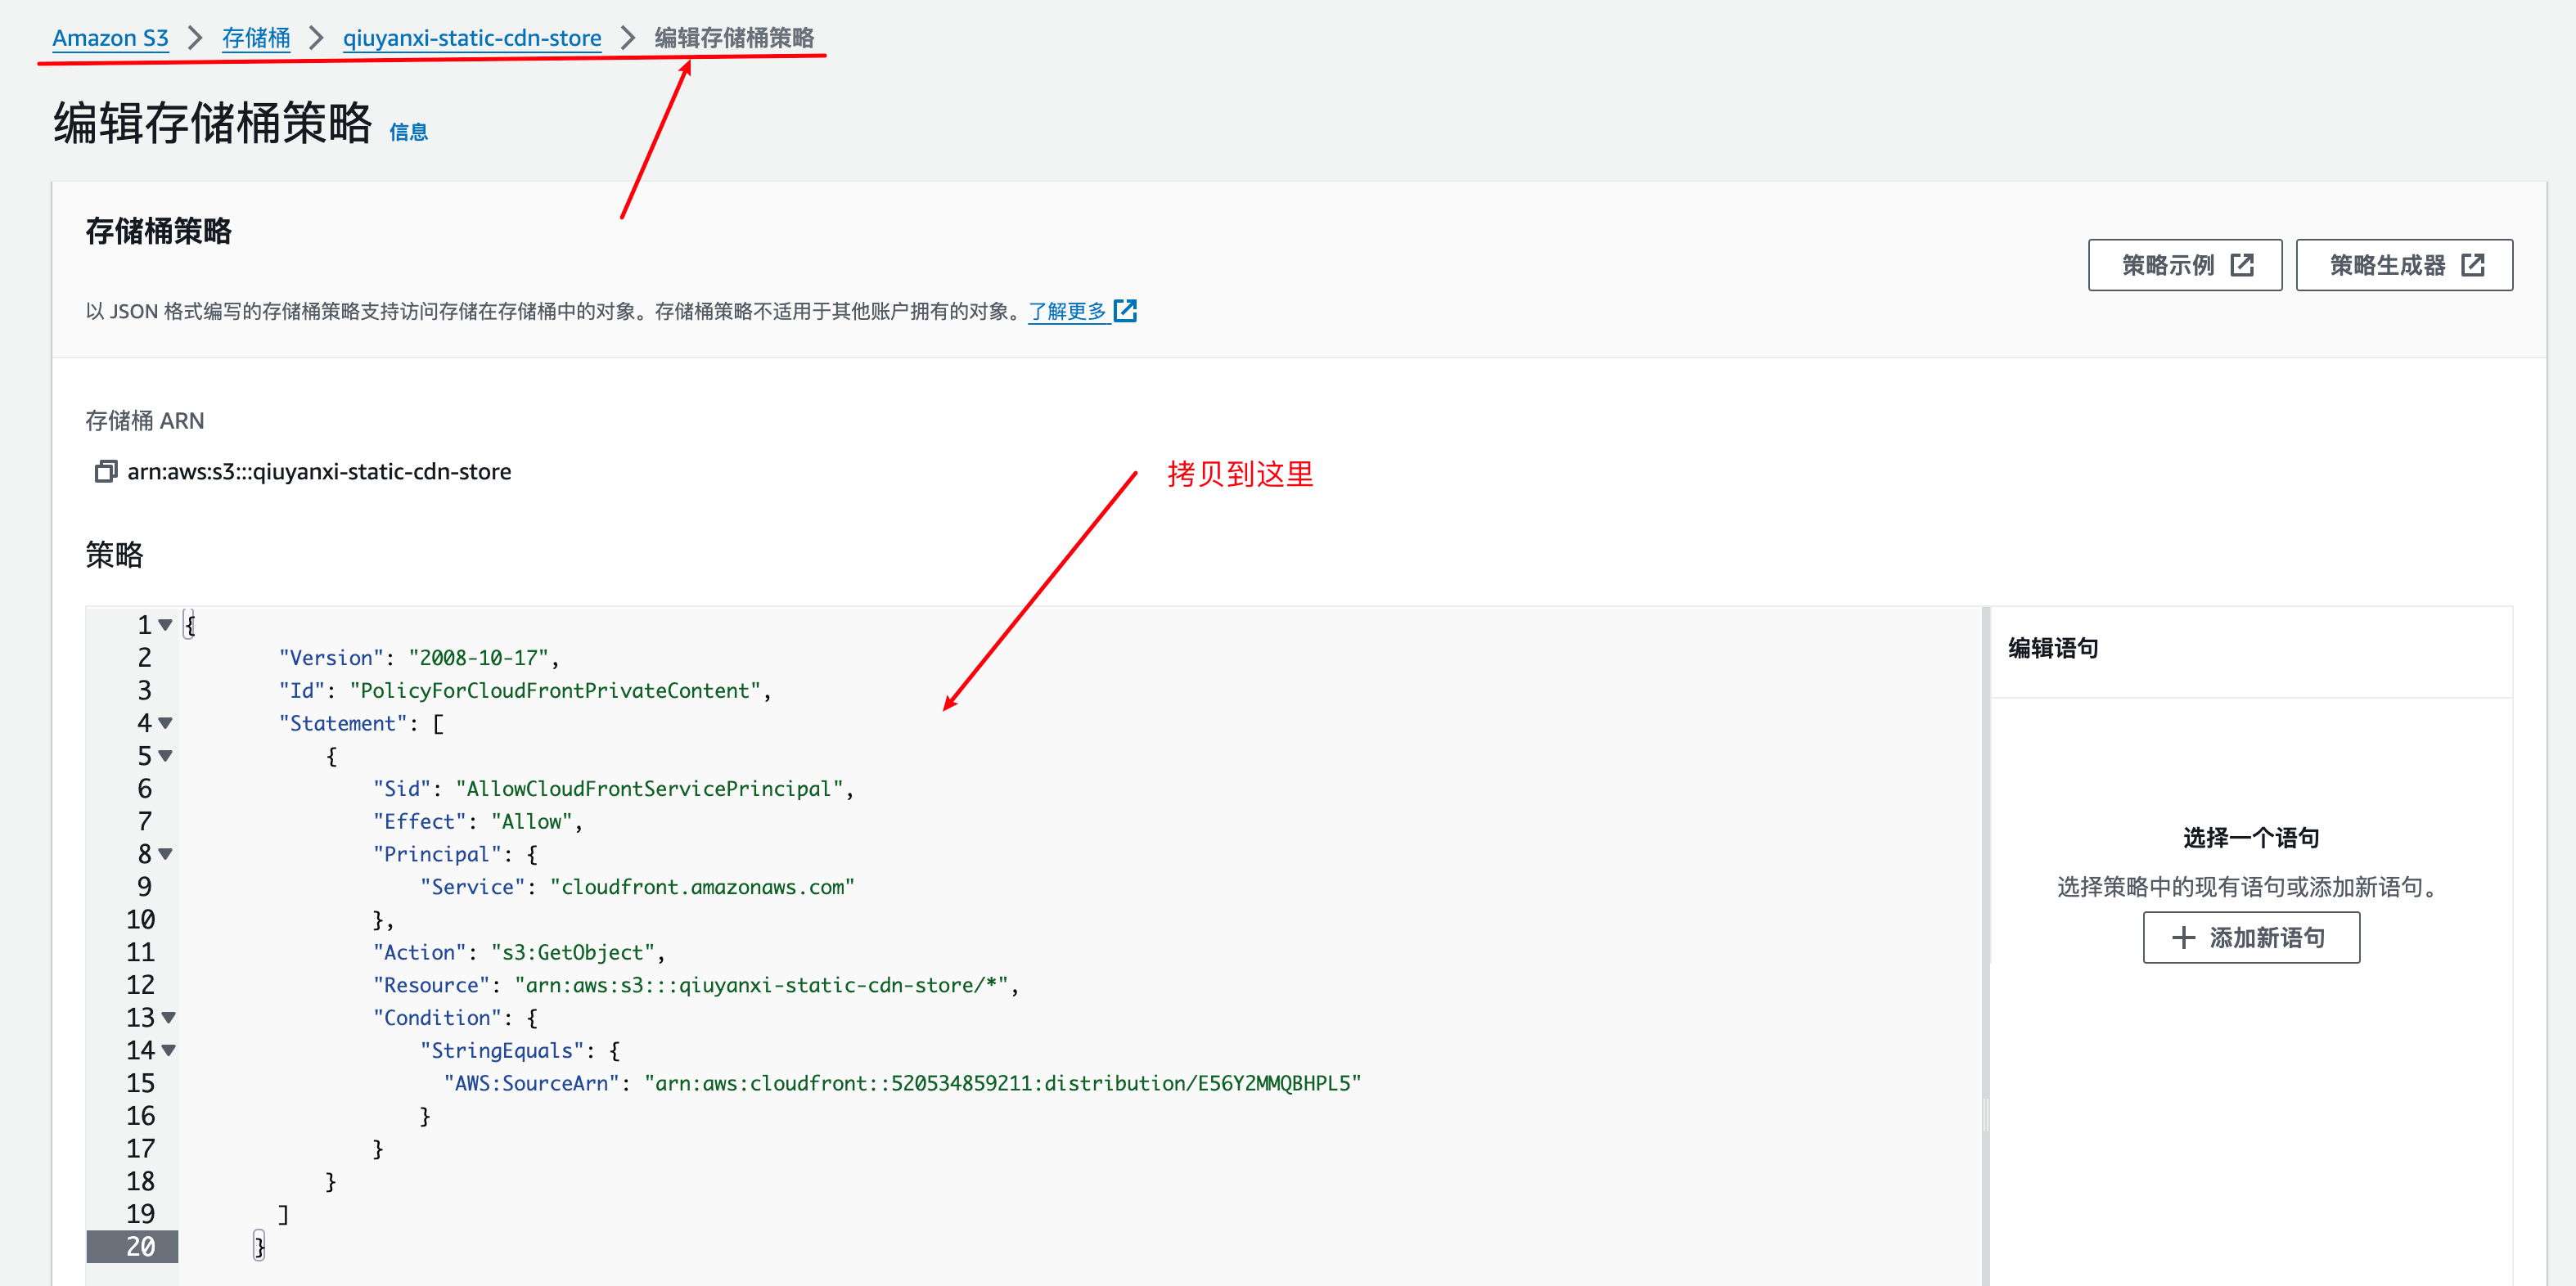Click the 编辑语句 panel heading

(2053, 648)
